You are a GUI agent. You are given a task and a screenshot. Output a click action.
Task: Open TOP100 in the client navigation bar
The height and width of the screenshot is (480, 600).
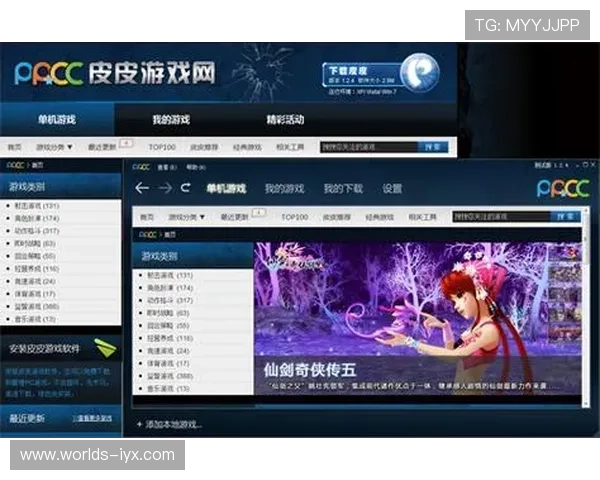295,217
